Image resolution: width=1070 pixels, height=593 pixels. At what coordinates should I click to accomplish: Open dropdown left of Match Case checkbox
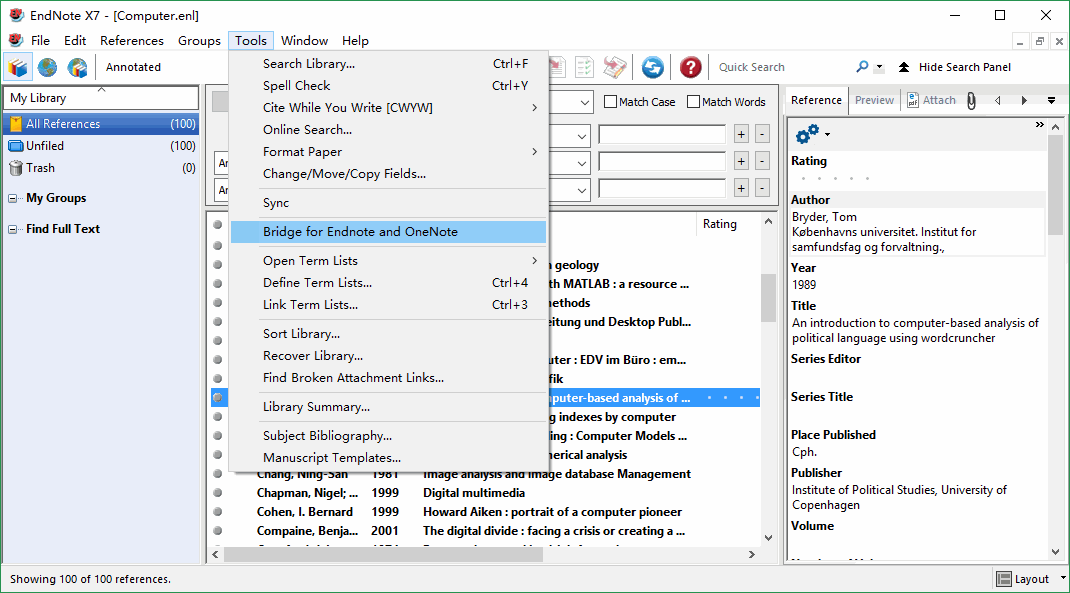coord(585,102)
